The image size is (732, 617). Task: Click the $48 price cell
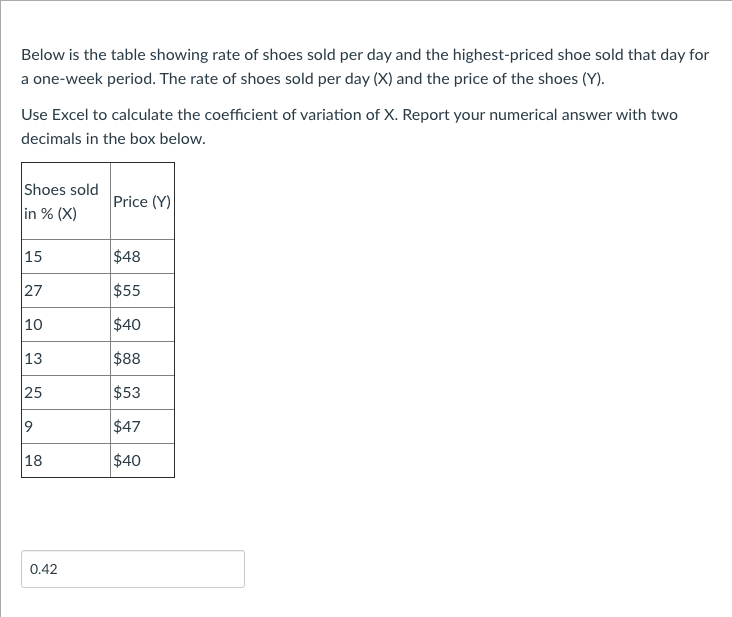(x=142, y=257)
